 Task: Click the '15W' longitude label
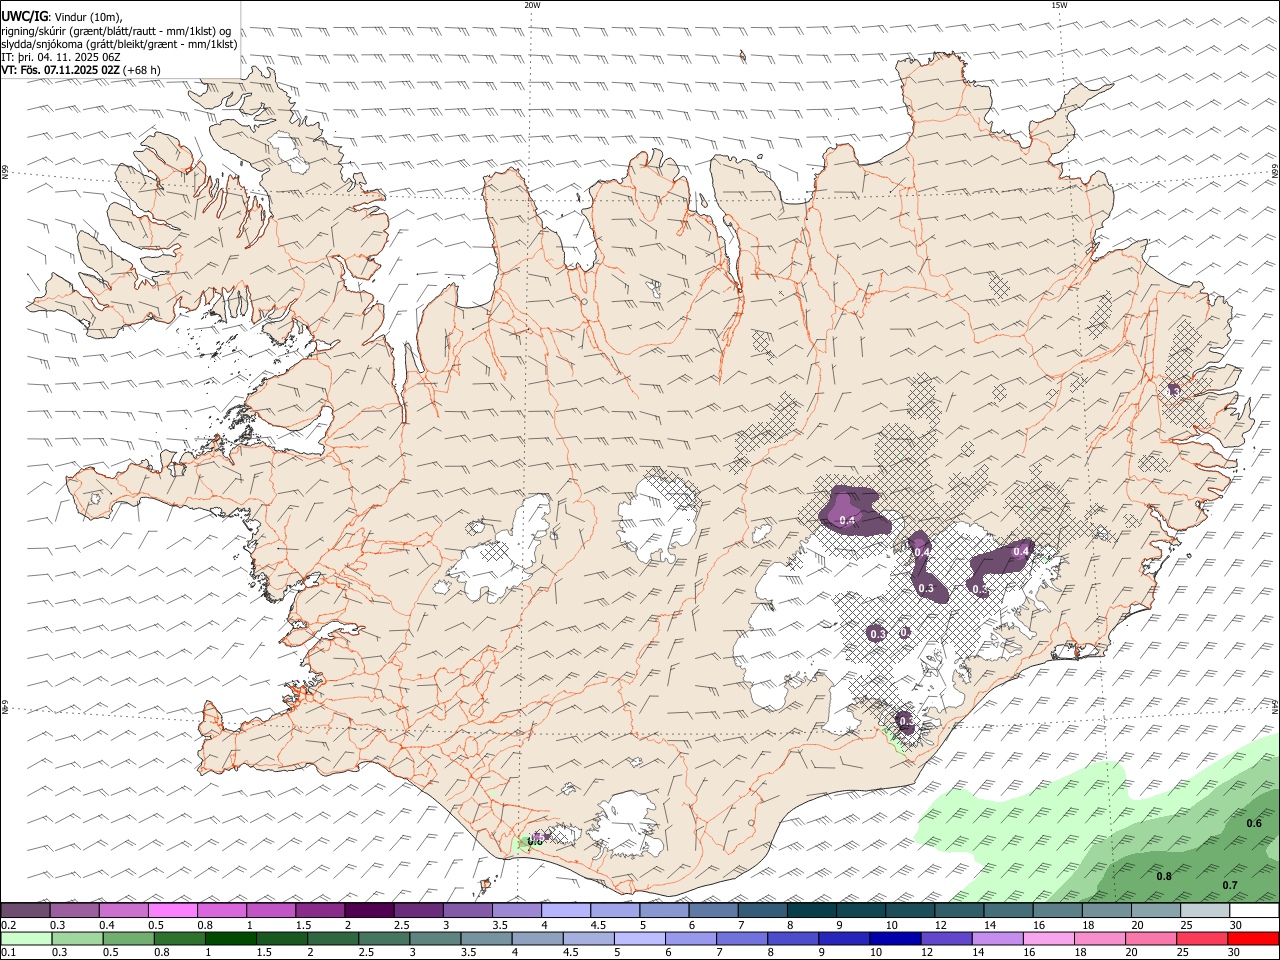[1059, 5]
